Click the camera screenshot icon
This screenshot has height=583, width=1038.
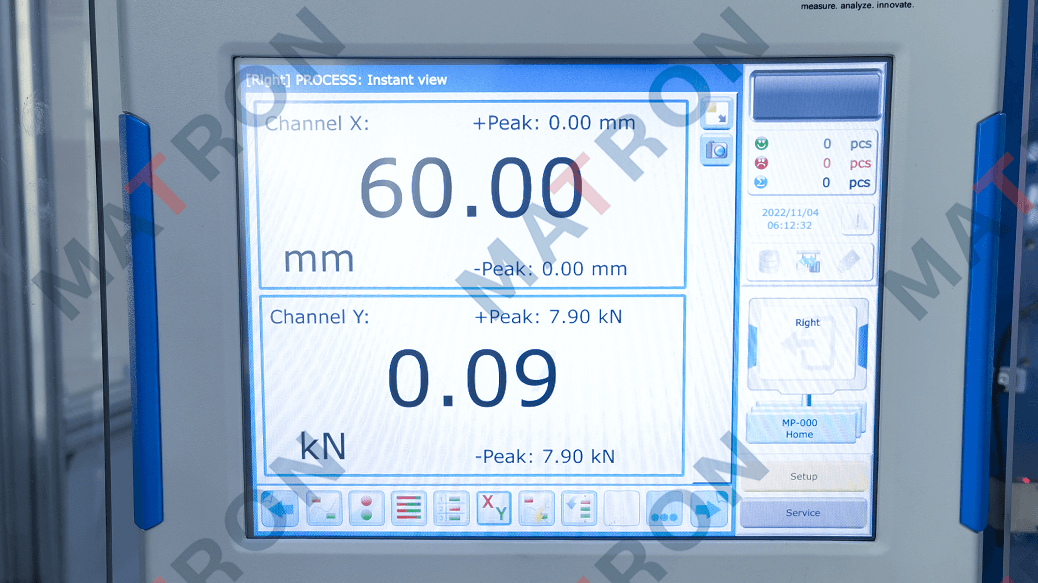716,151
